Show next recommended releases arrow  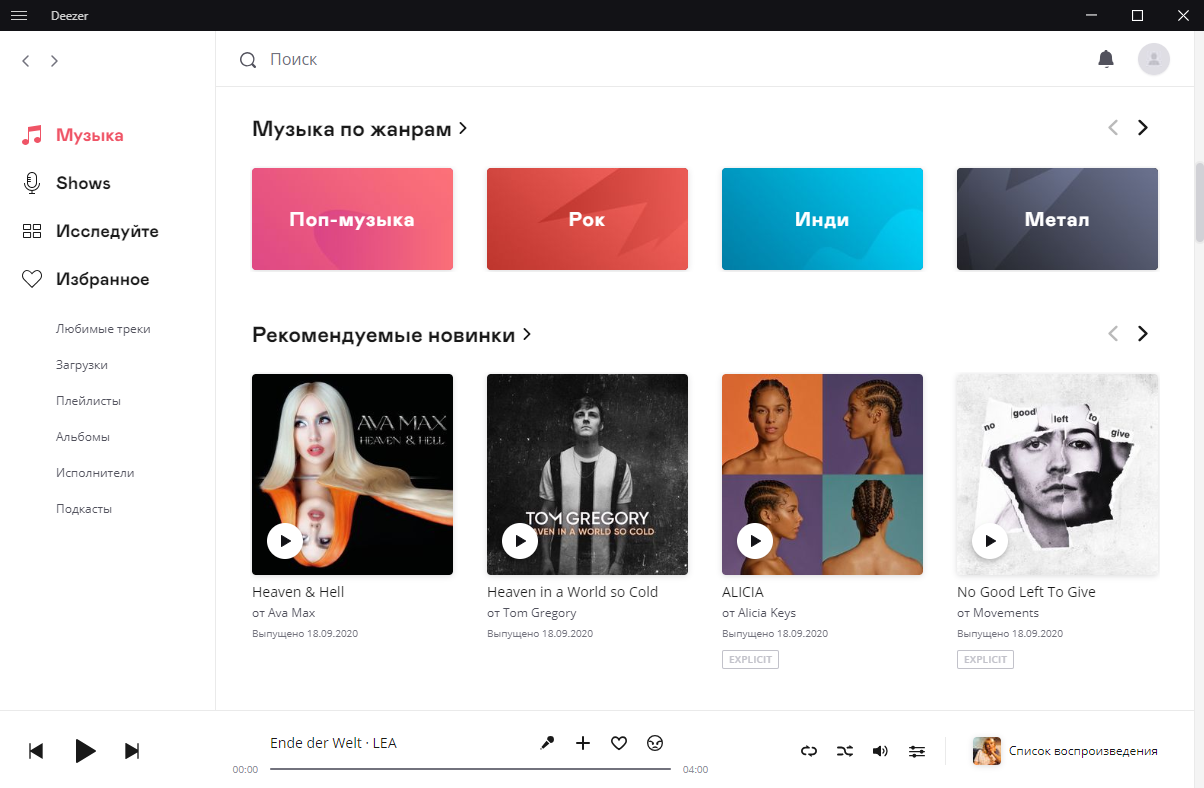(1143, 334)
